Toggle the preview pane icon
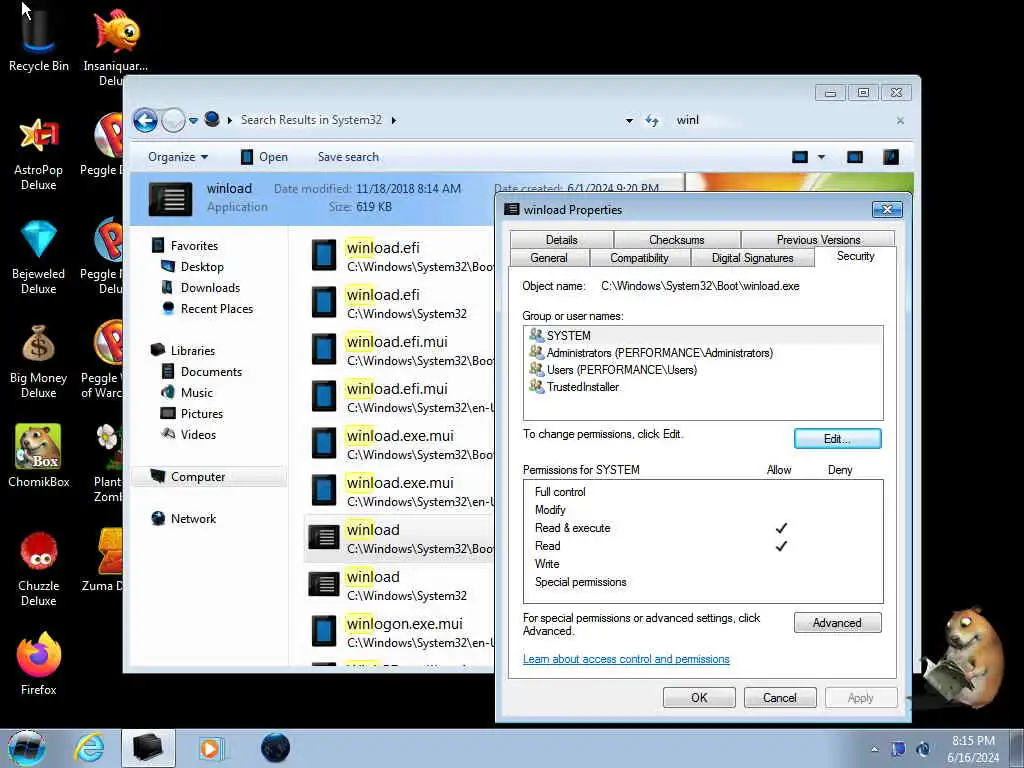The height and width of the screenshot is (768, 1024). click(855, 157)
